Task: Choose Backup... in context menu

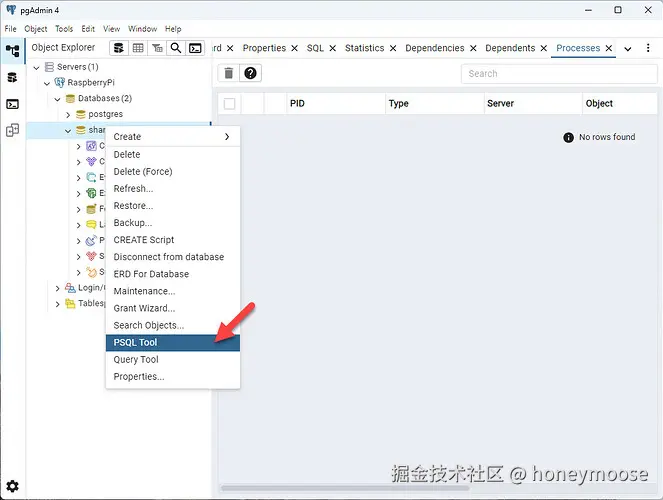Action: click(x=173, y=223)
